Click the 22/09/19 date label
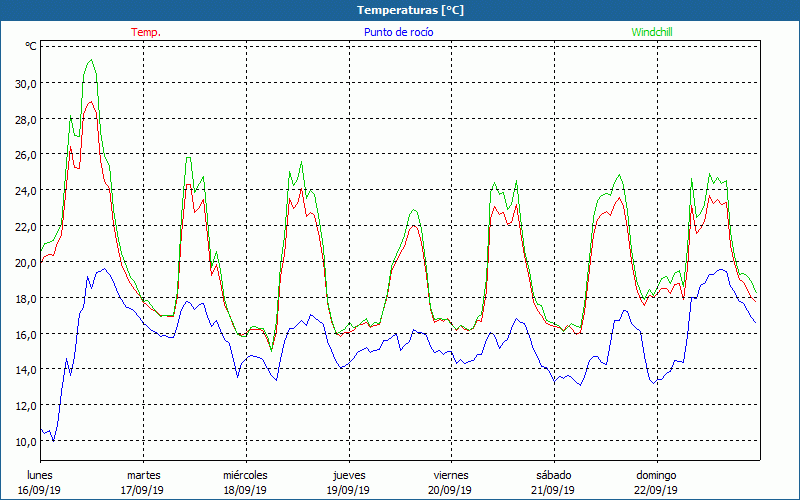 pos(656,490)
